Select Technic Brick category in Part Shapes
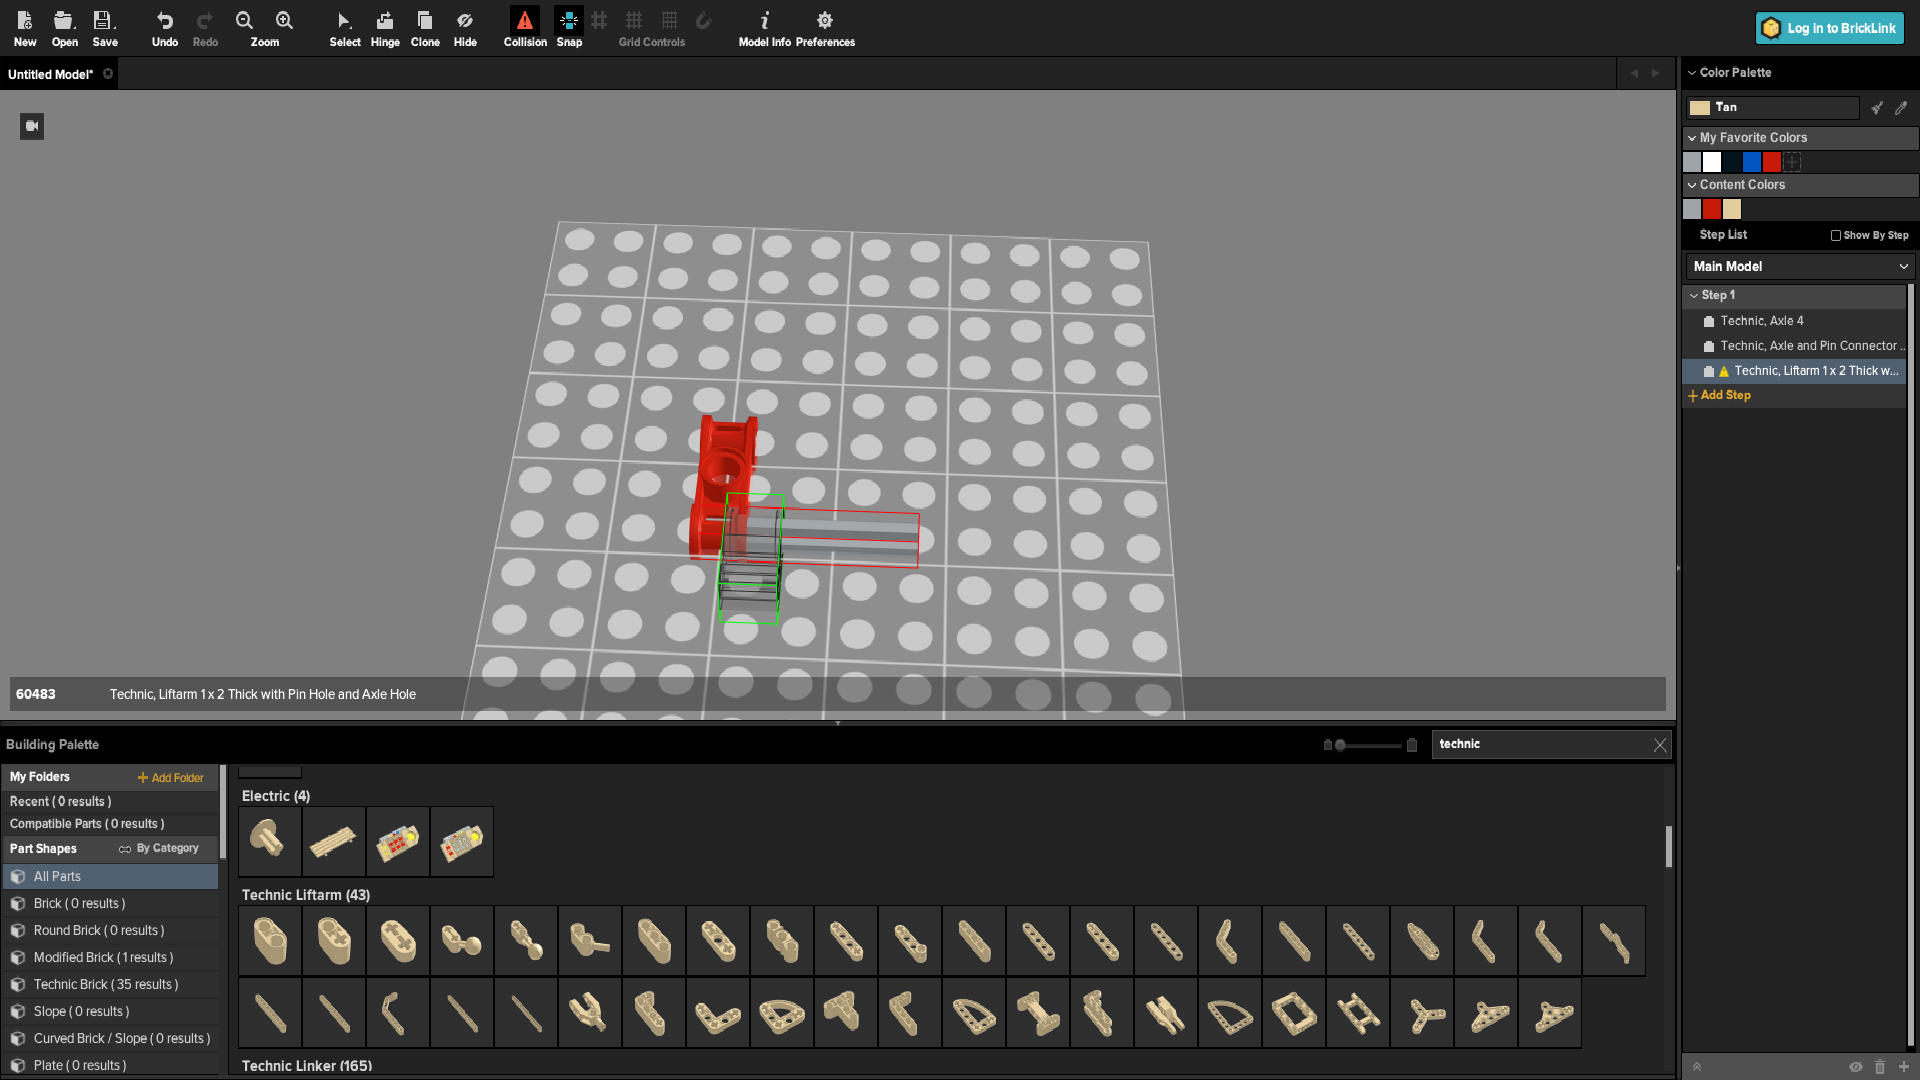The height and width of the screenshot is (1080, 1920). pyautogui.click(x=106, y=985)
